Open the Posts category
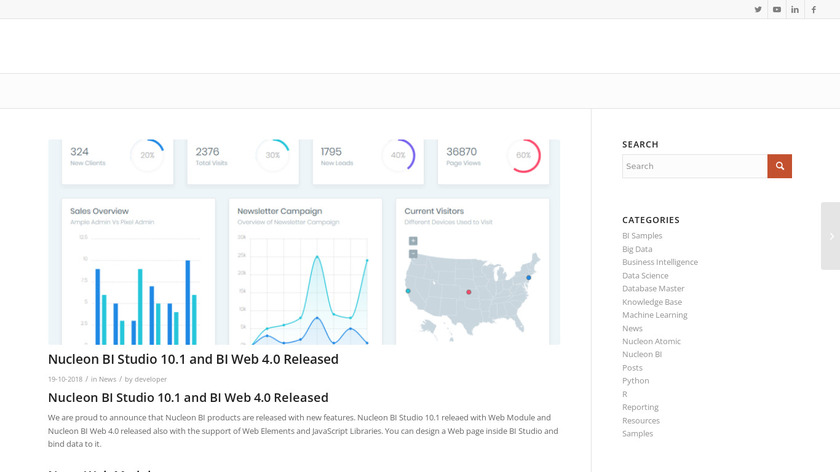Viewport: 840px width, 472px height. click(x=632, y=368)
